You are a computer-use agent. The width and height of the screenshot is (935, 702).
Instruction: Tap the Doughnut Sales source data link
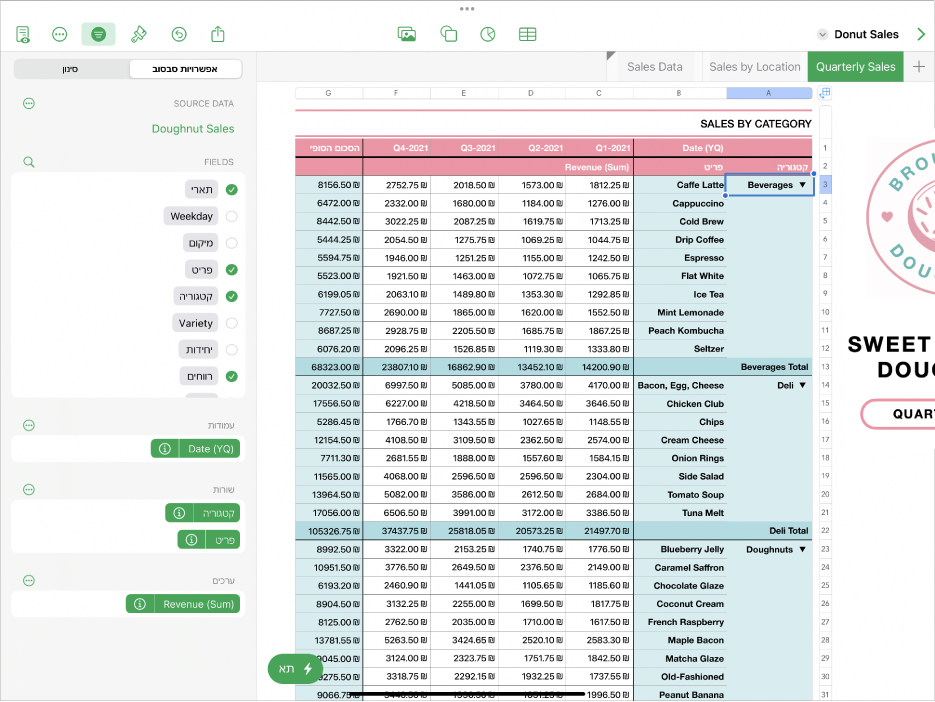click(x=193, y=128)
